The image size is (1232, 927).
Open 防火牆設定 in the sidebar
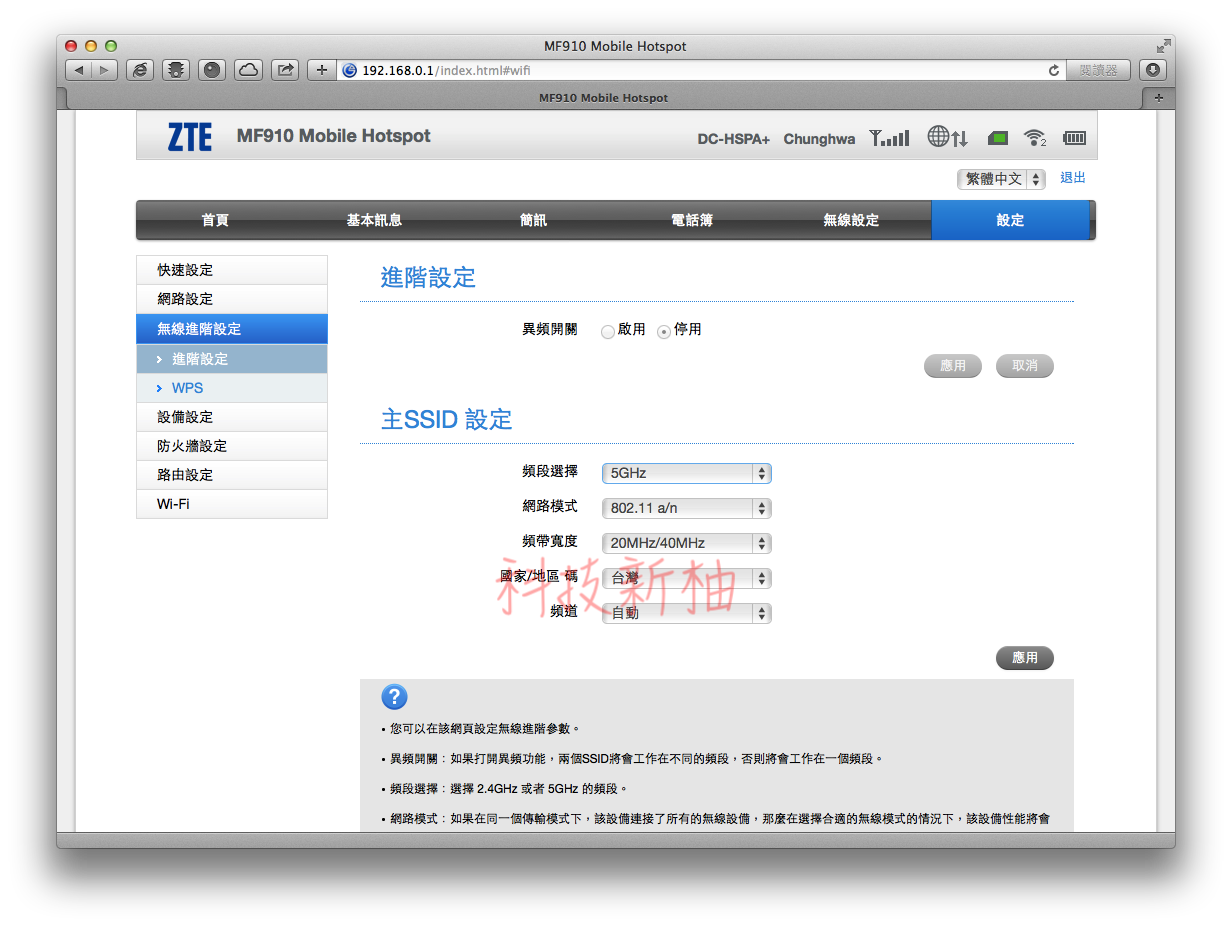232,446
